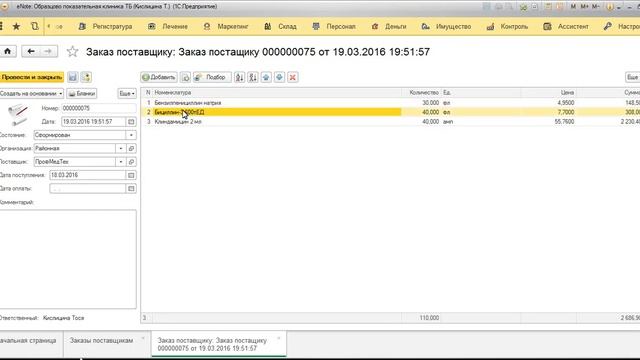This screenshot has height=360, width=640.
Task: Open the Склад menu section
Action: click(x=280, y=27)
